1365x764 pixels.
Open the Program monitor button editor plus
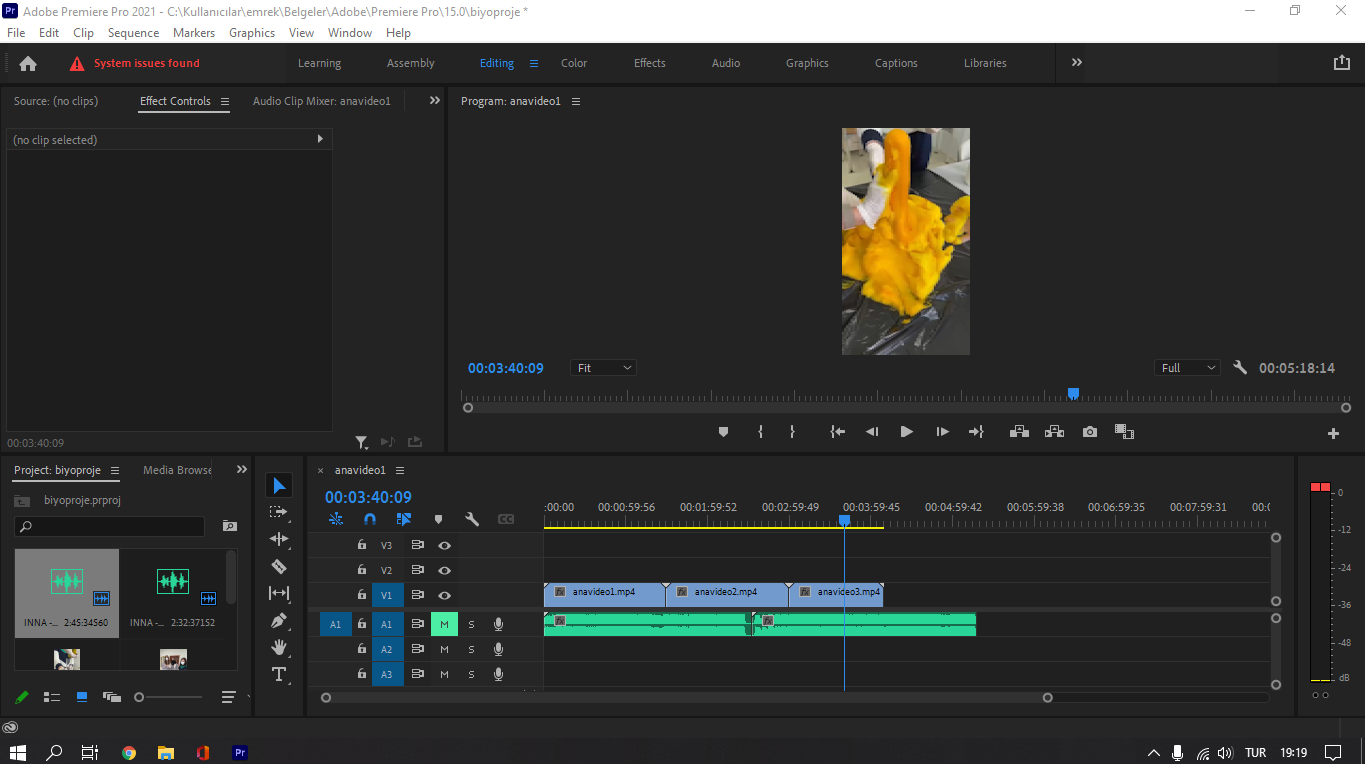pos(1333,433)
